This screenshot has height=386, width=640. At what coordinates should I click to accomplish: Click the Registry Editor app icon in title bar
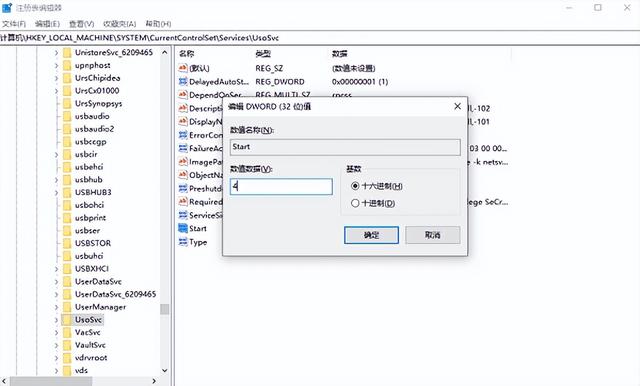point(7,7)
